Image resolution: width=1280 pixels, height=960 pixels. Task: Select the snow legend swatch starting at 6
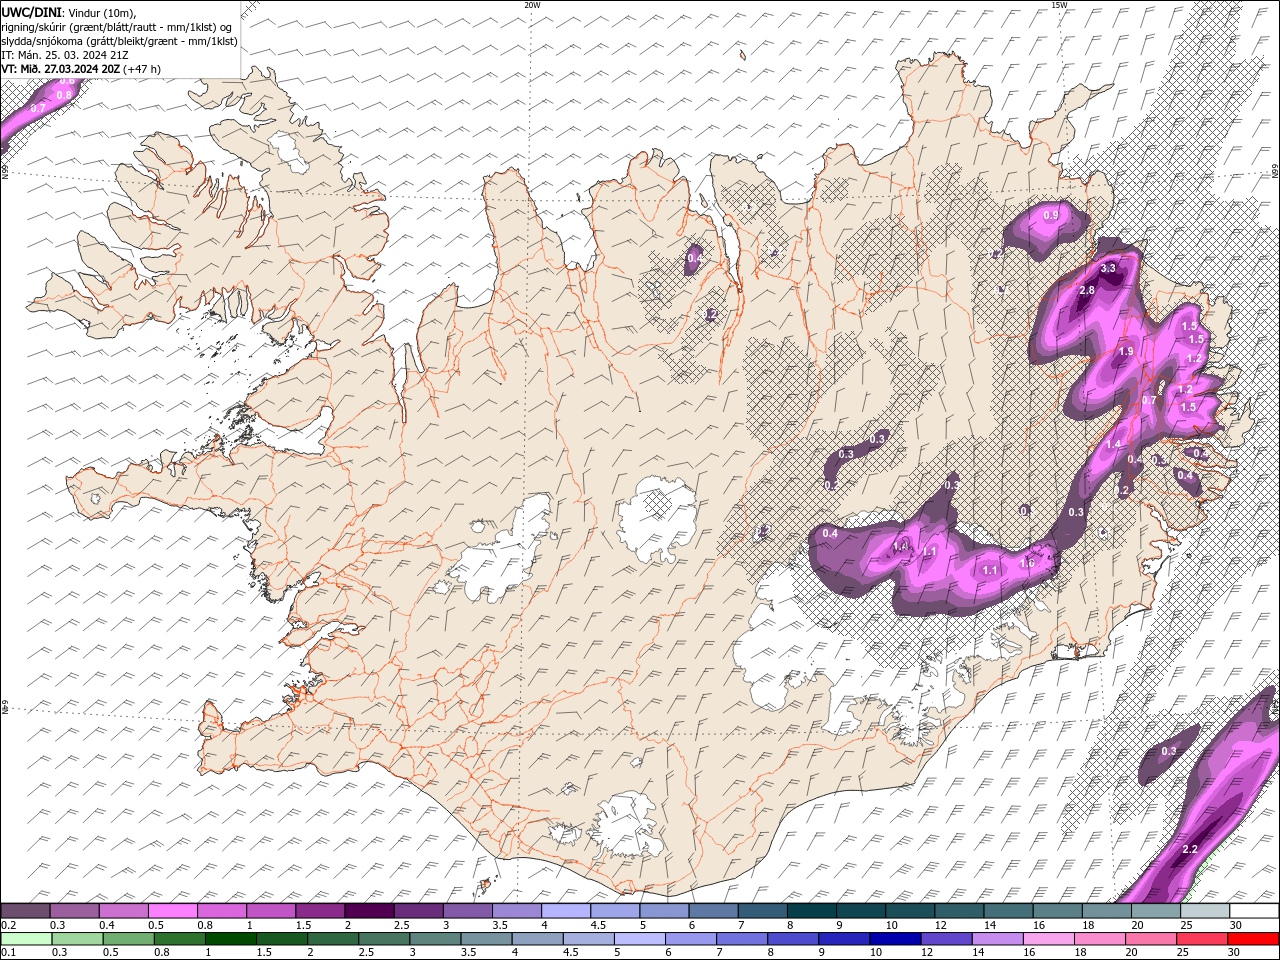pyautogui.click(x=713, y=910)
